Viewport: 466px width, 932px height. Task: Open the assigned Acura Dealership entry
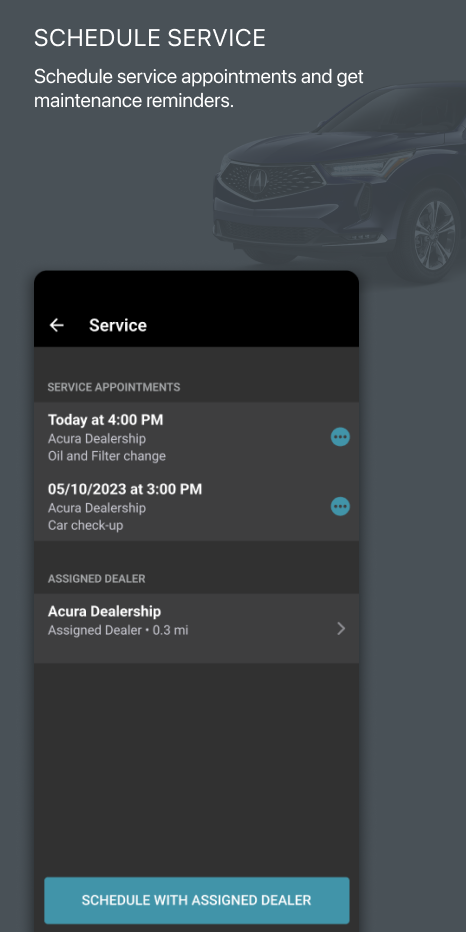tap(196, 628)
